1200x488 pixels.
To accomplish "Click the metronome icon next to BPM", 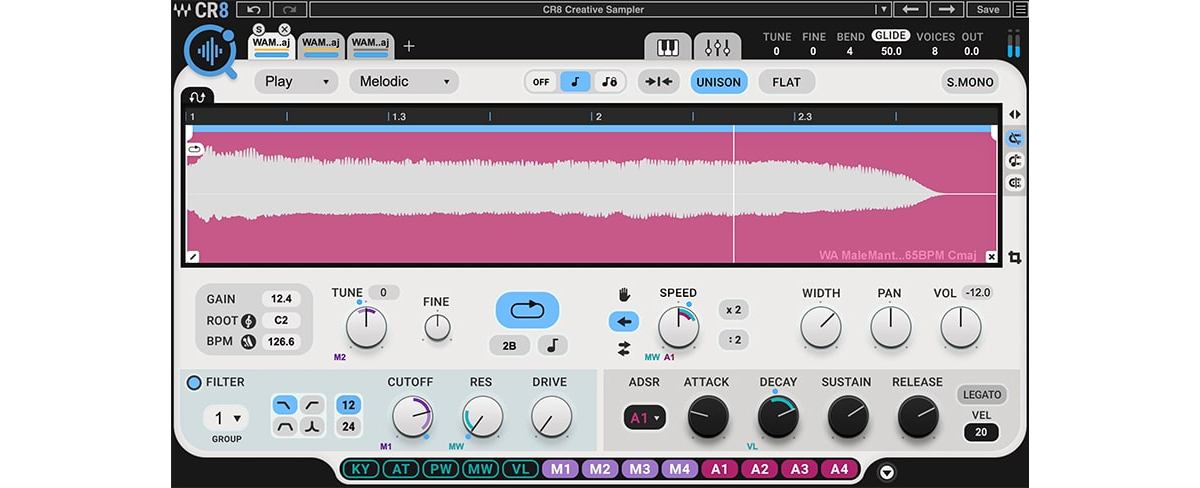I will [248, 341].
